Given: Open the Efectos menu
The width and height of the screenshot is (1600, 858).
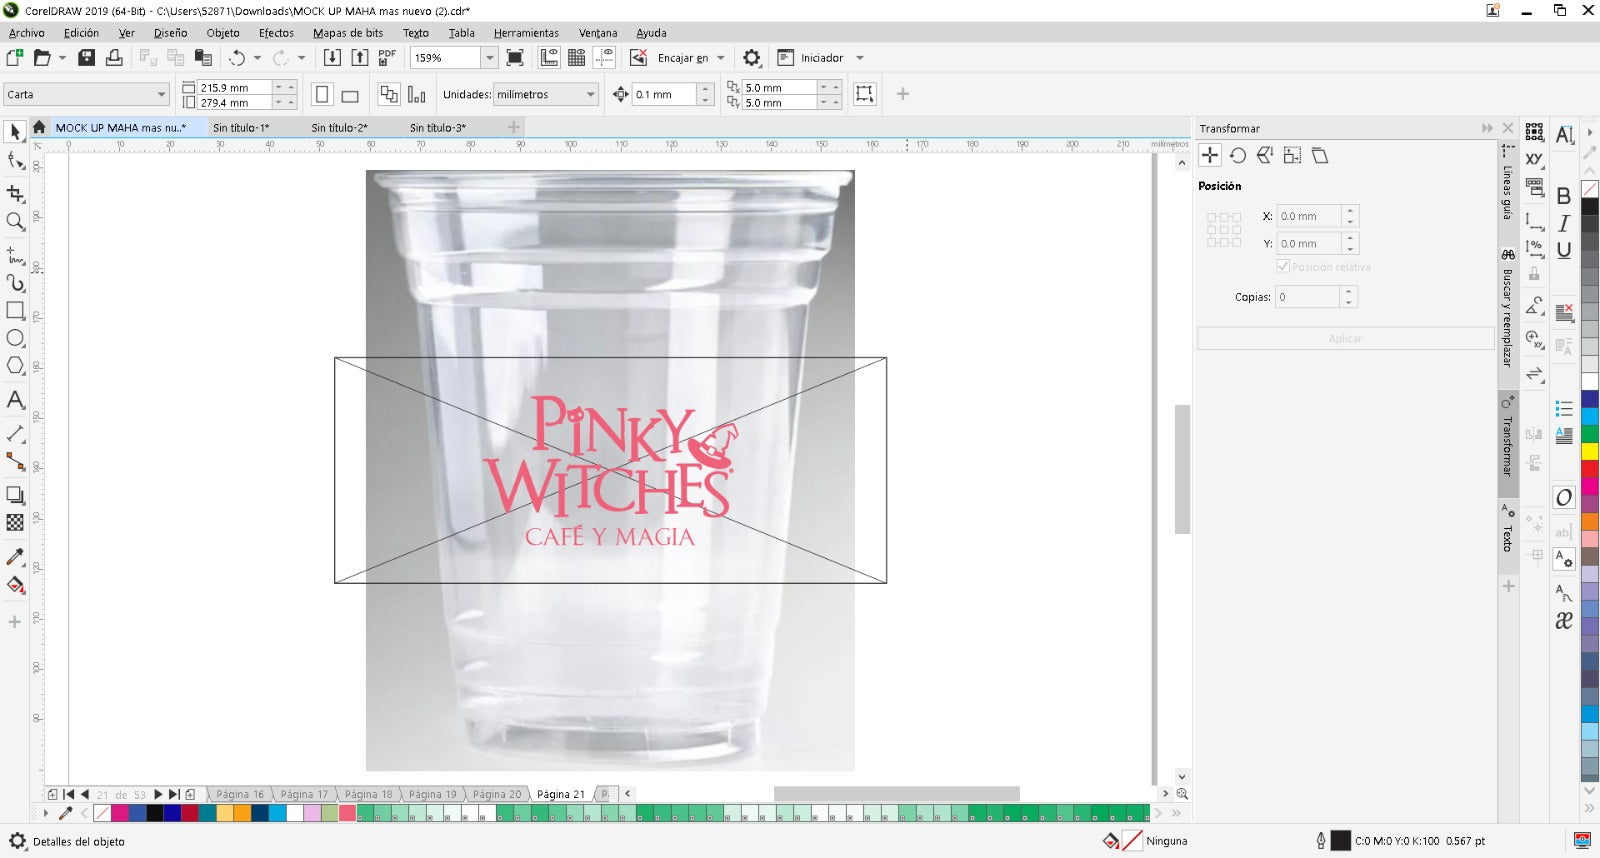Looking at the screenshot, I should [276, 33].
